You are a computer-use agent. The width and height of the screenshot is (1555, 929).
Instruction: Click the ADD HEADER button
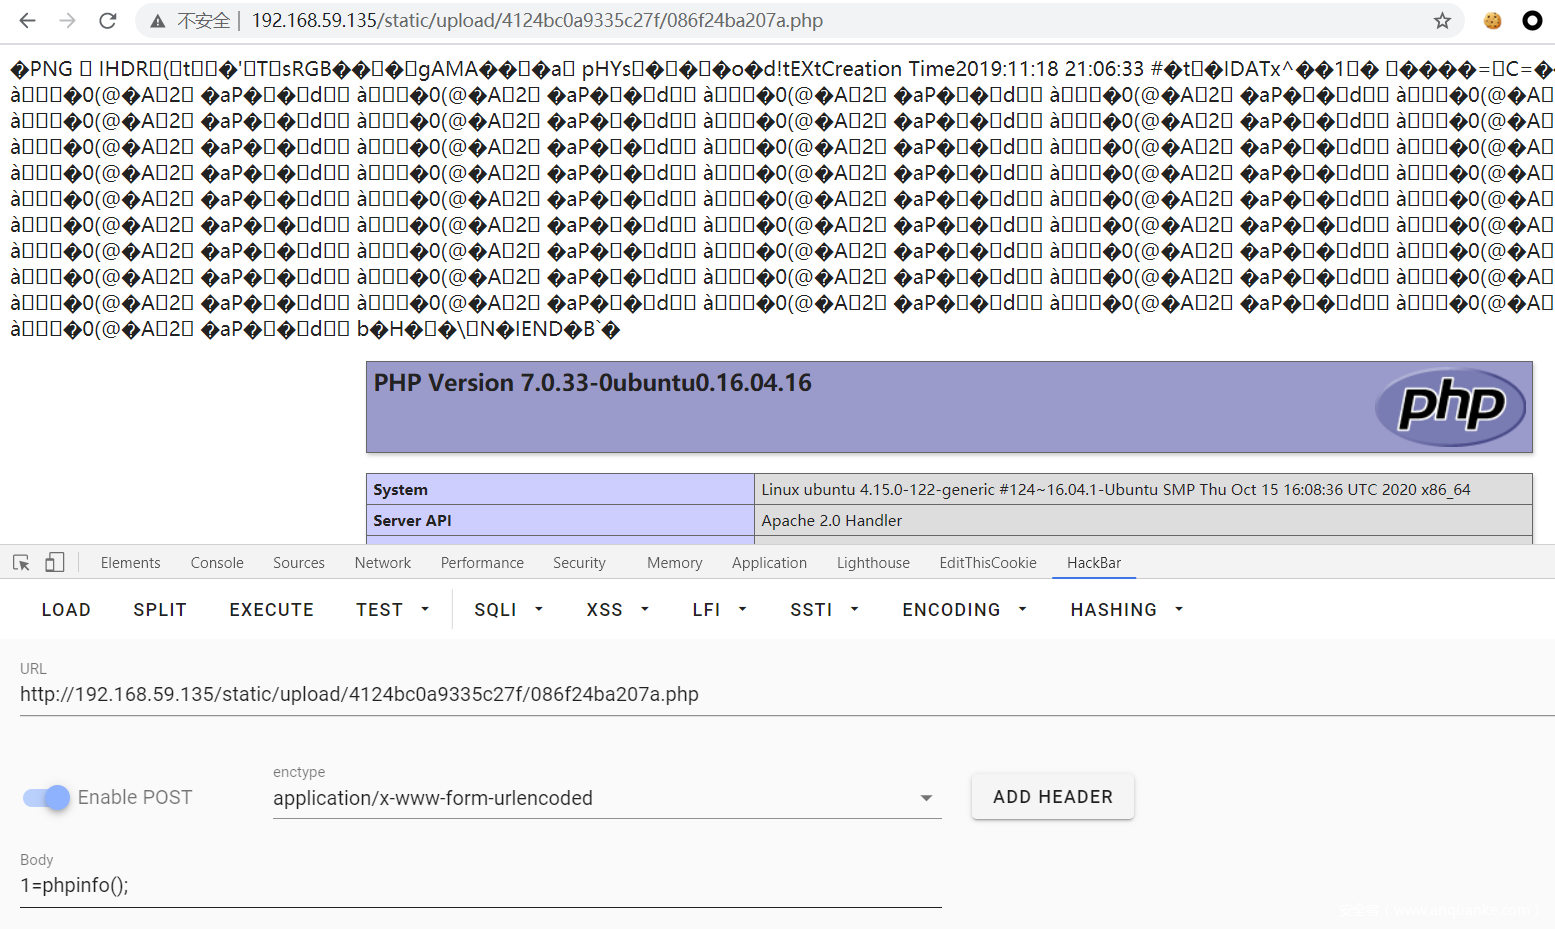click(x=1052, y=797)
